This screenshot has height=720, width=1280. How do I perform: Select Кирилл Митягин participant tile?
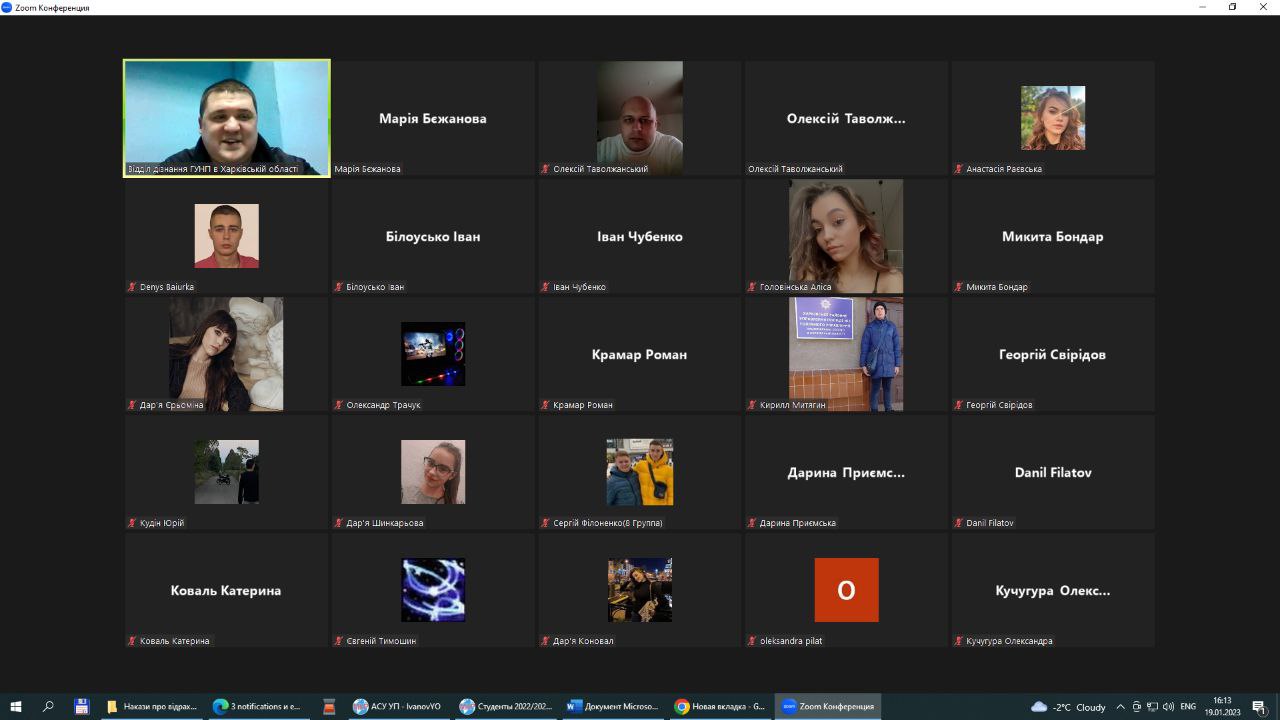click(846, 354)
